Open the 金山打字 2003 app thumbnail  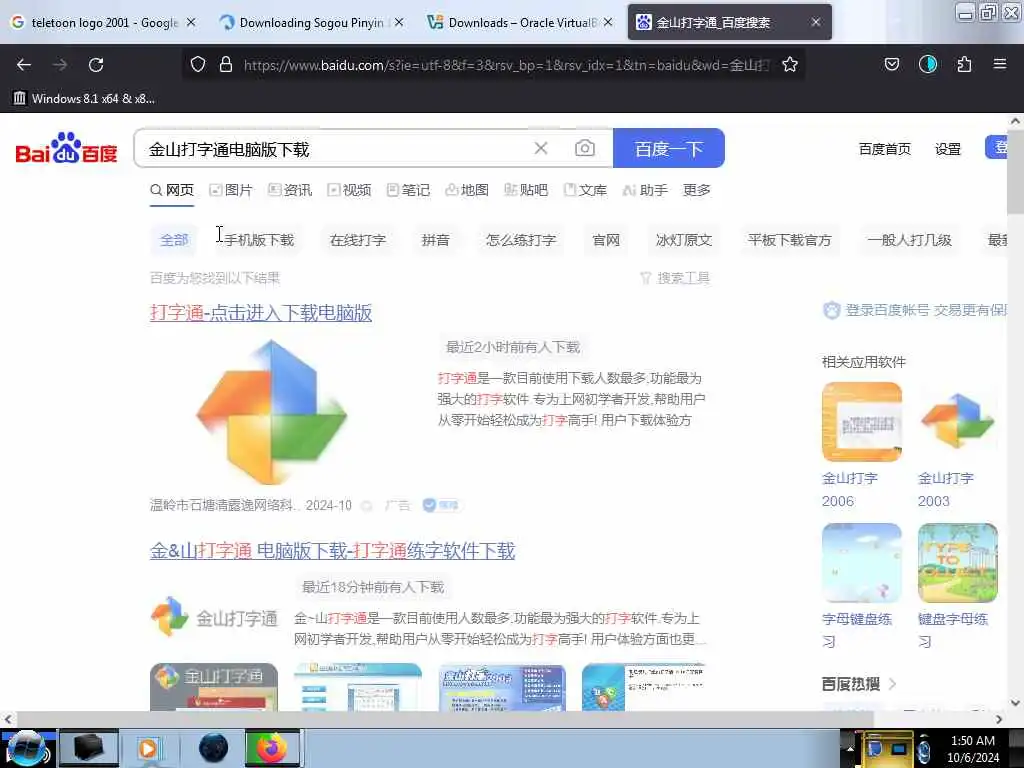(957, 422)
